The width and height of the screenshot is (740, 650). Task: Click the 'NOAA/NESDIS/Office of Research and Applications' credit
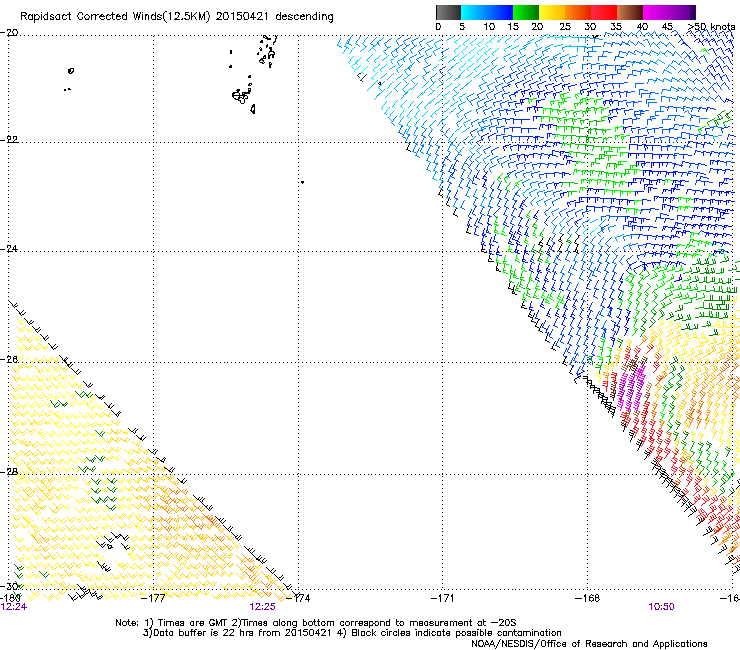(x=589, y=644)
